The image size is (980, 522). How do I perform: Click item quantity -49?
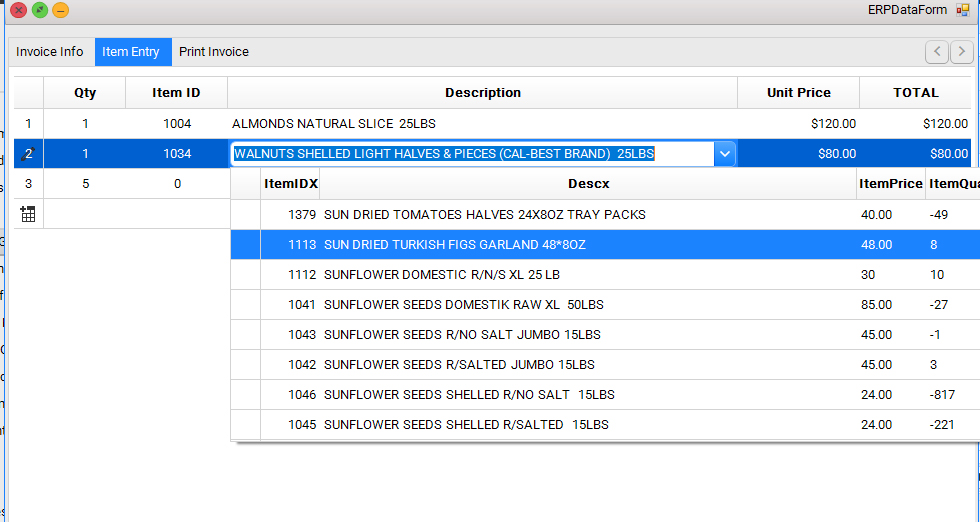[939, 214]
